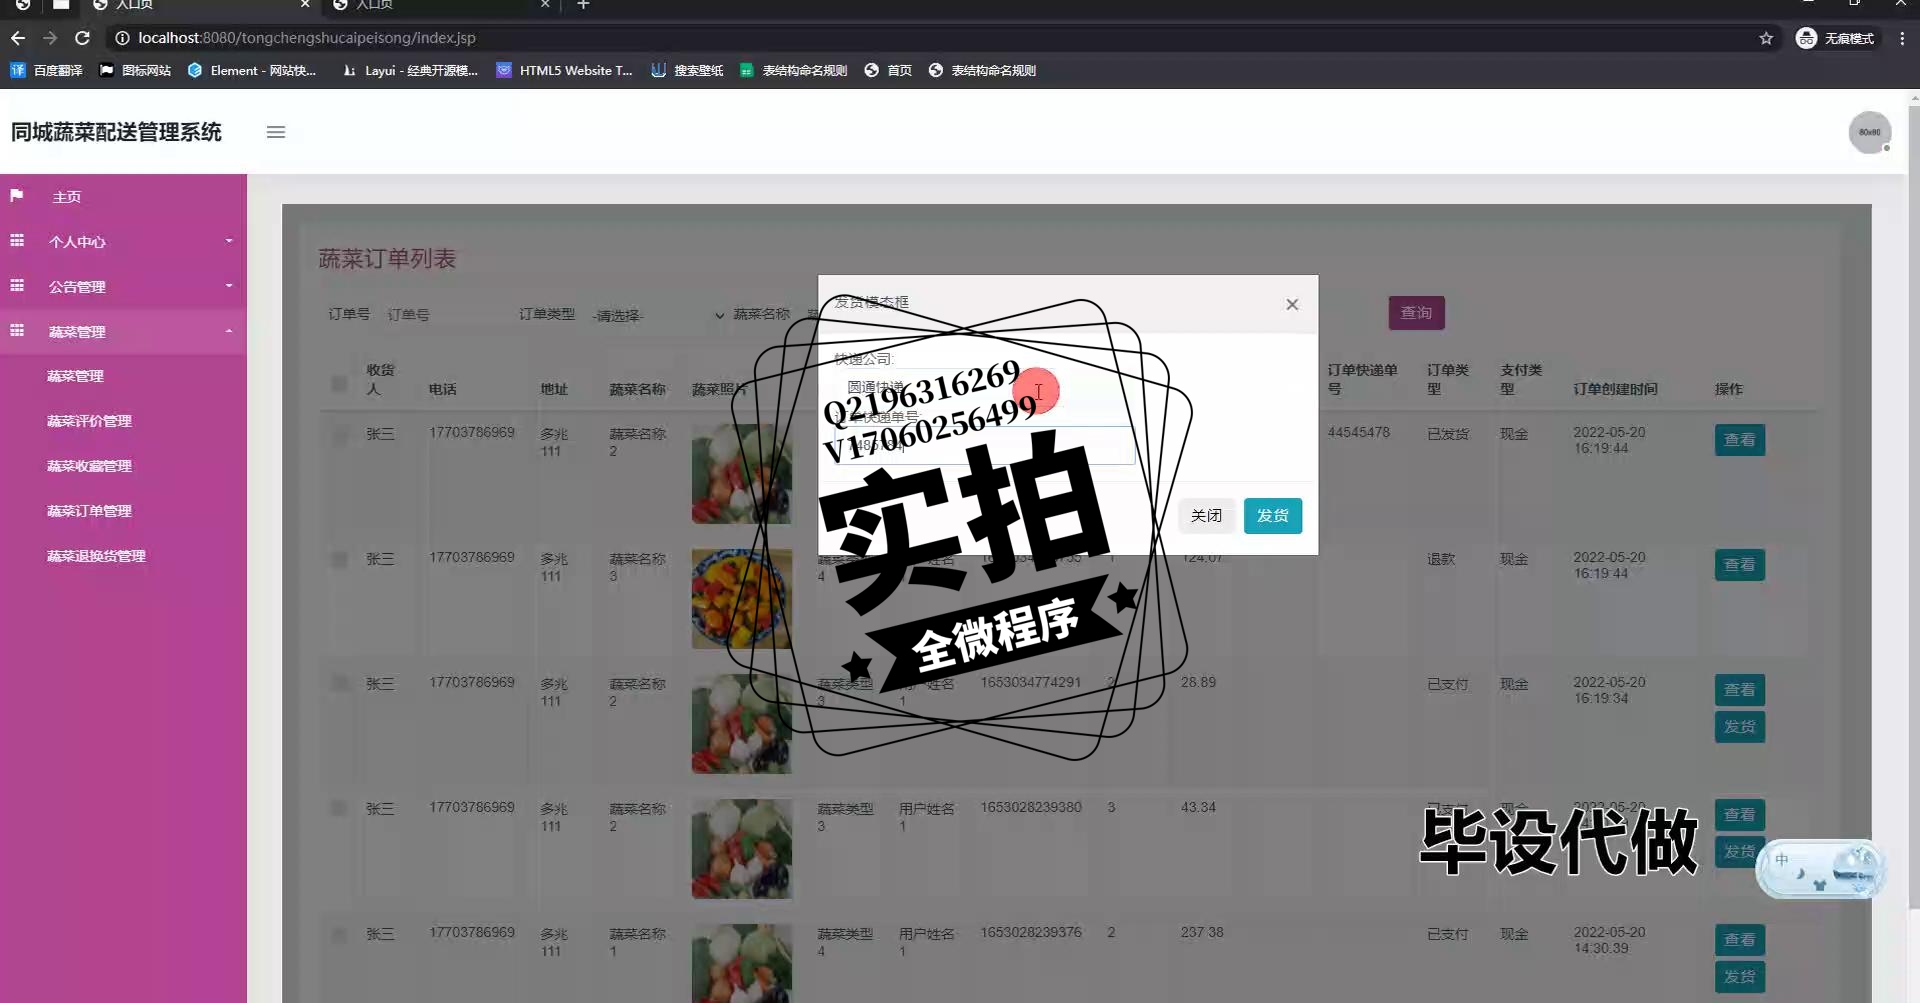Open Layui bookmark
The width and height of the screenshot is (1920, 1003).
(x=410, y=70)
